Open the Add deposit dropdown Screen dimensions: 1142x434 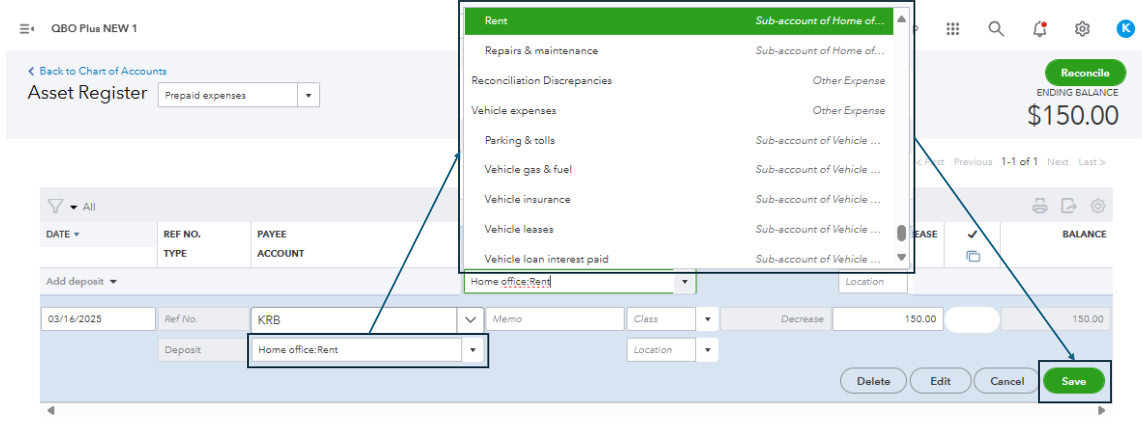coord(82,282)
